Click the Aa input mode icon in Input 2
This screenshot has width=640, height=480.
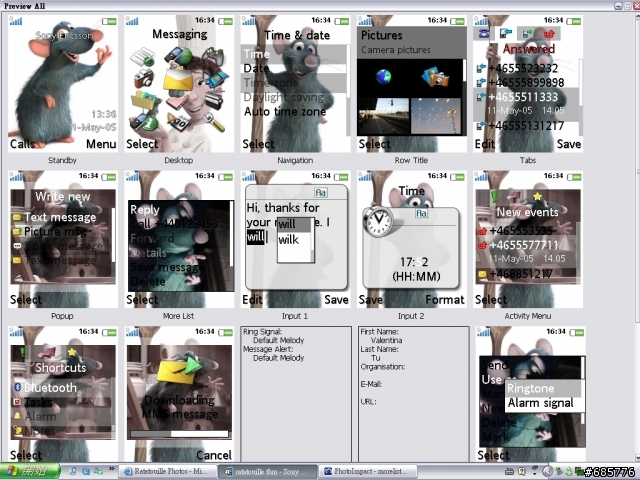(421, 213)
